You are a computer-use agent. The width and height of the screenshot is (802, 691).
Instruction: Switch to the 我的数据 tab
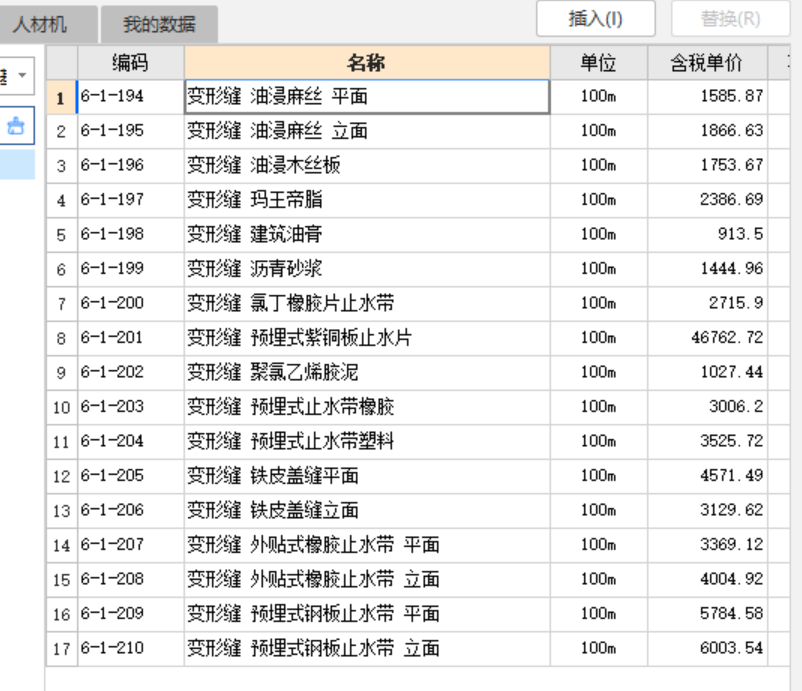point(159,24)
